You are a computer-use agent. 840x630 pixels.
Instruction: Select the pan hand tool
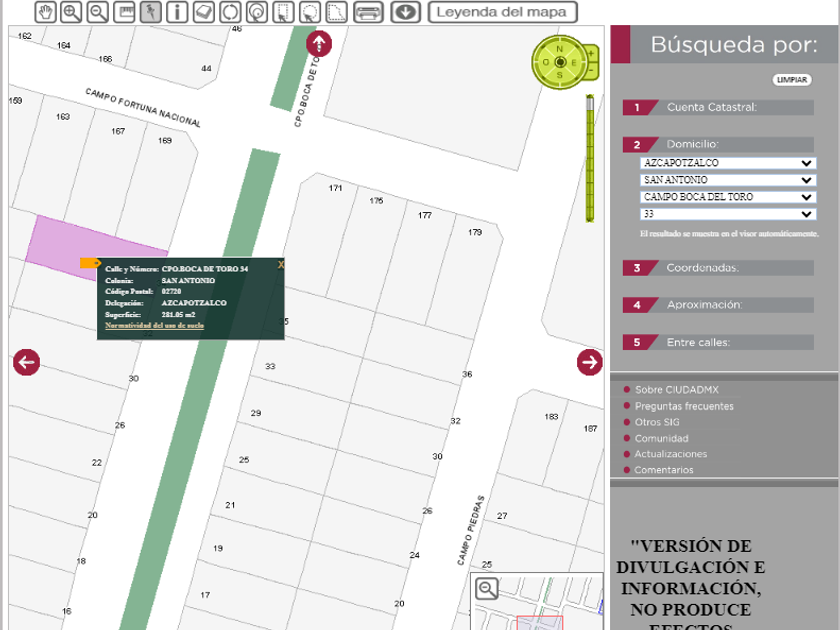point(46,12)
